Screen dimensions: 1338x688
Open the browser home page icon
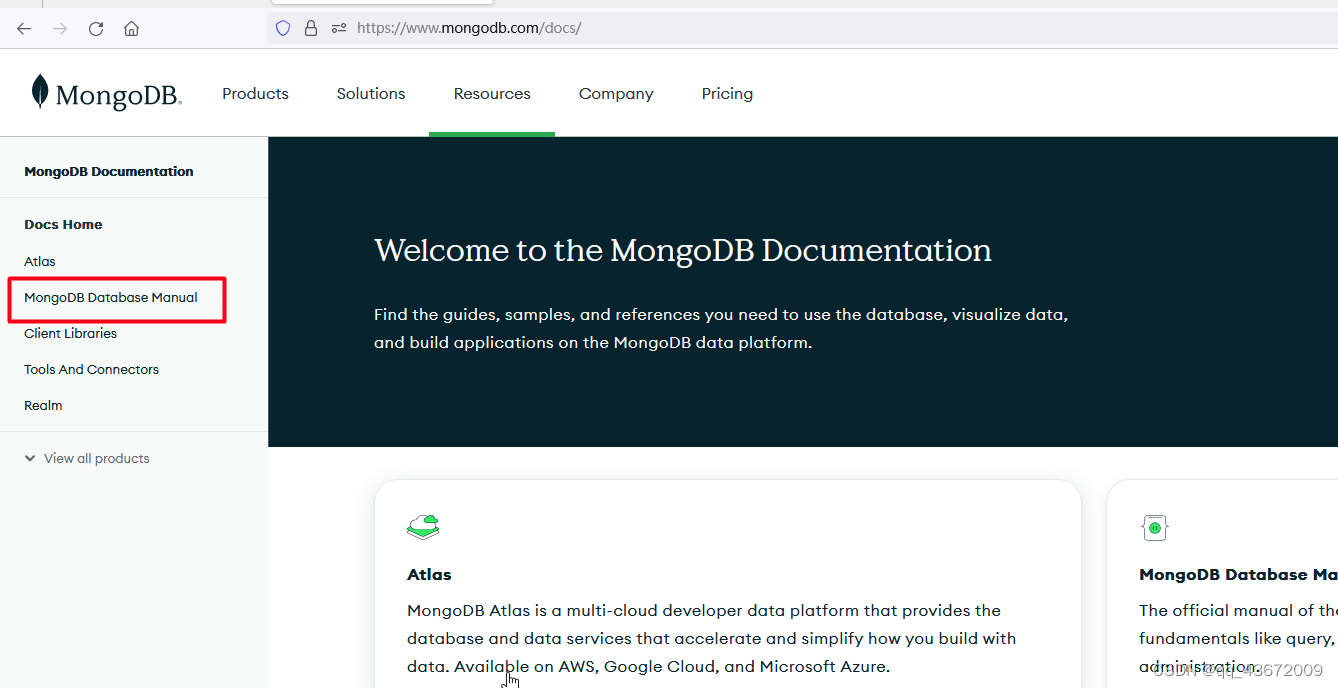(x=131, y=28)
